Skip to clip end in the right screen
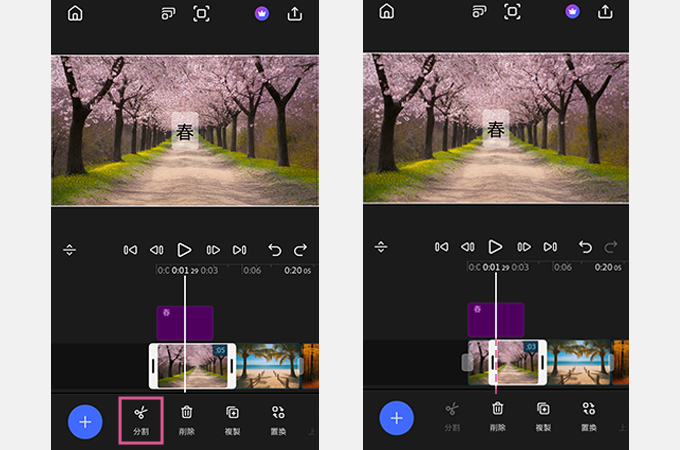Image resolution: width=680 pixels, height=450 pixels. pos(550,248)
